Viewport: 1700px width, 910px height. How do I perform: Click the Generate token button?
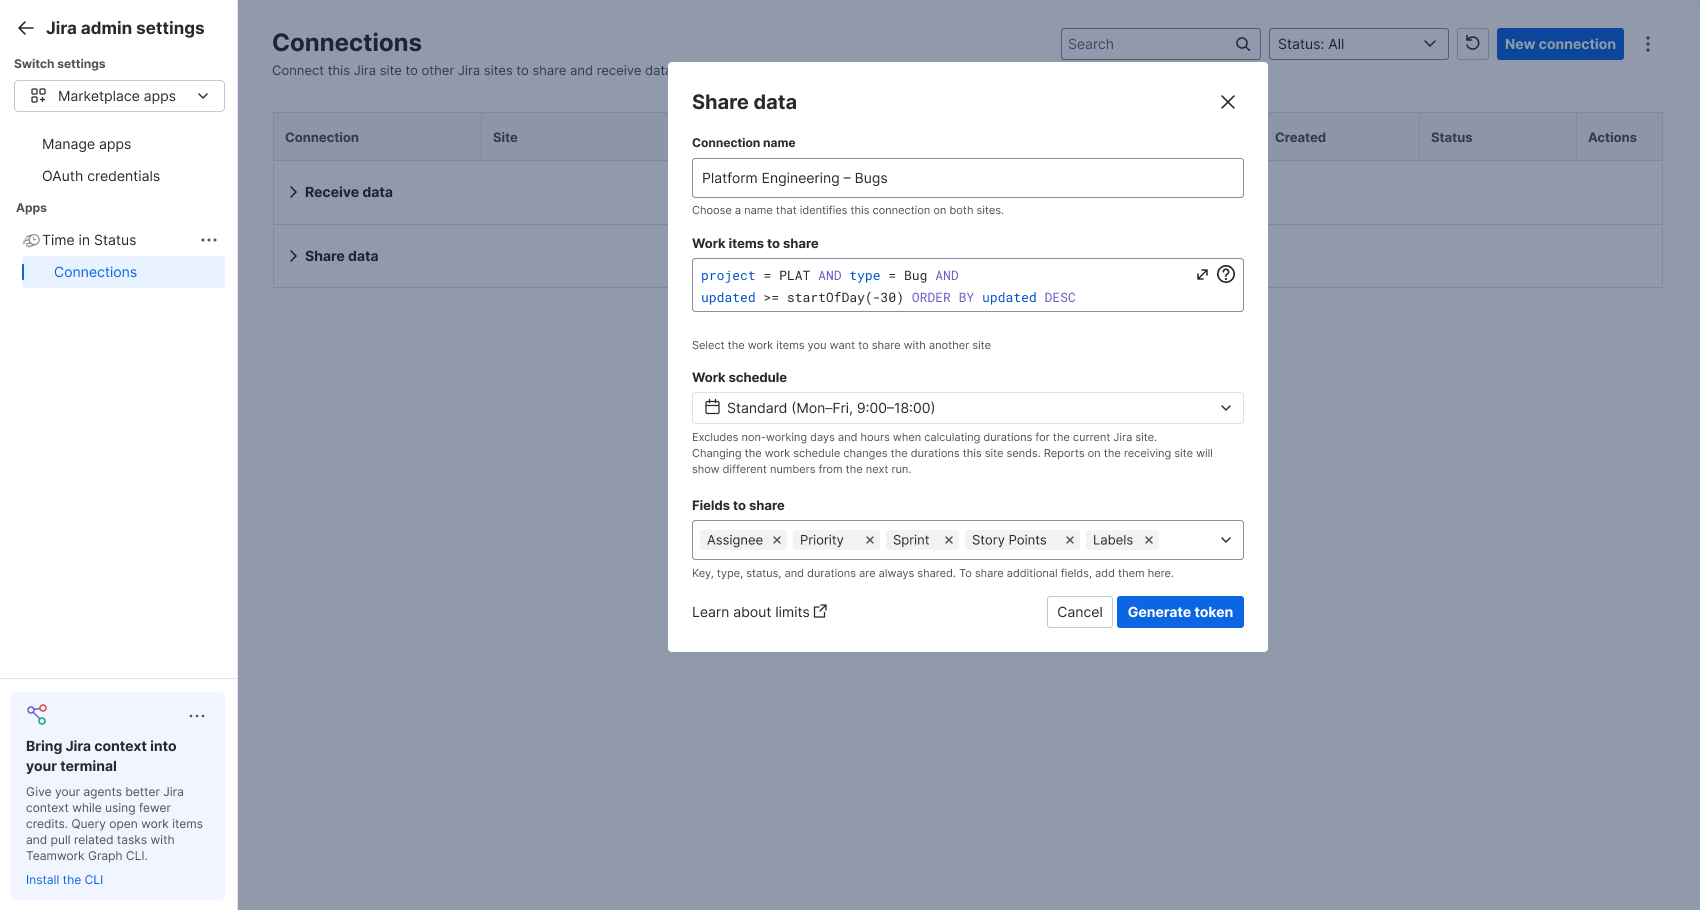[1180, 612]
